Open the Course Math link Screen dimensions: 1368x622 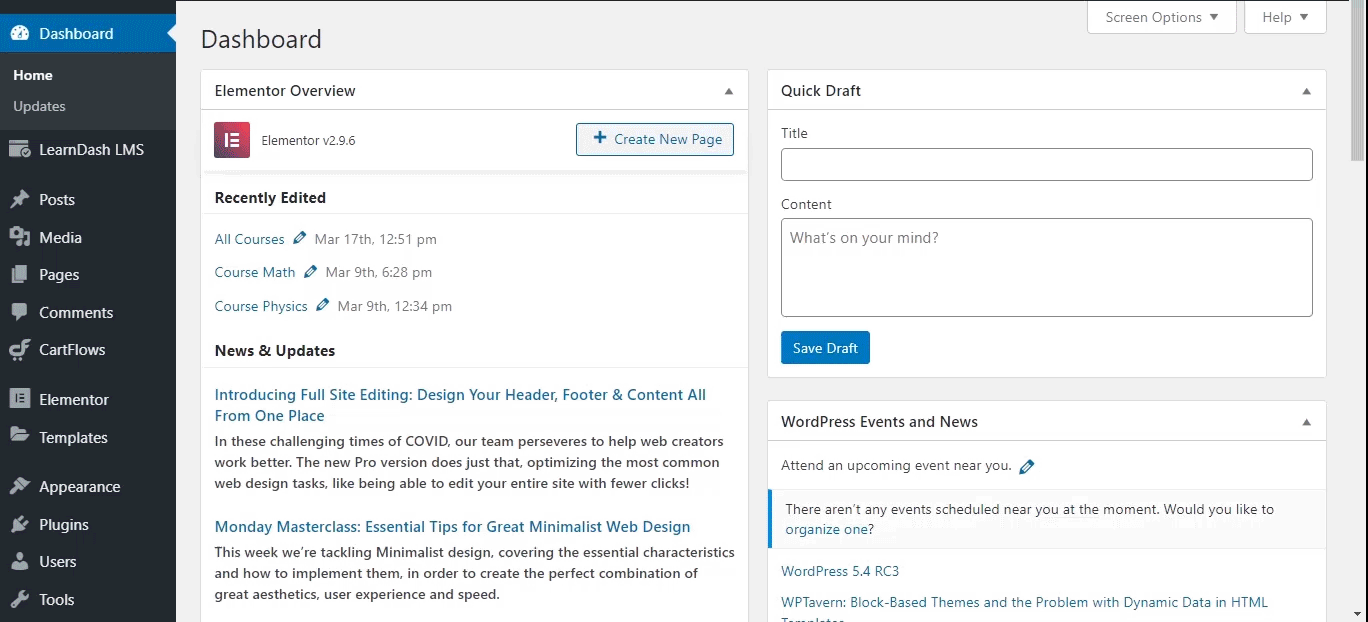[x=255, y=272]
